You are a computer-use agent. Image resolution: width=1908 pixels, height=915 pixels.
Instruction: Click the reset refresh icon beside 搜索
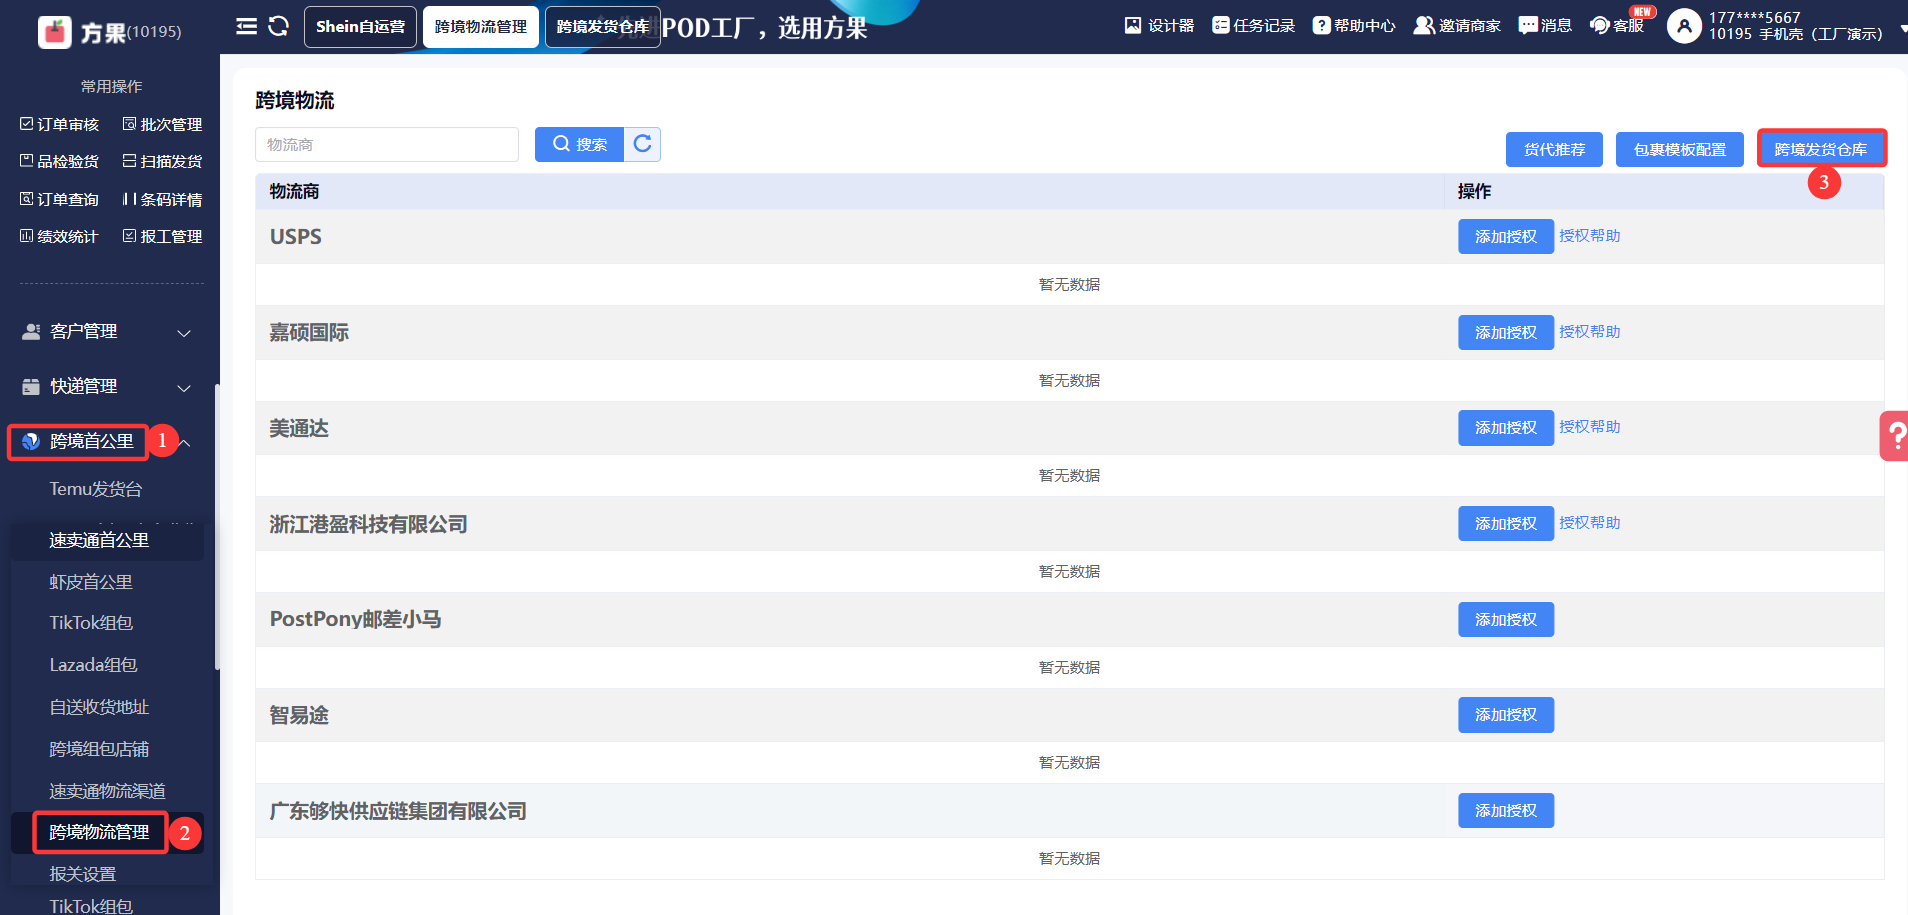point(642,144)
